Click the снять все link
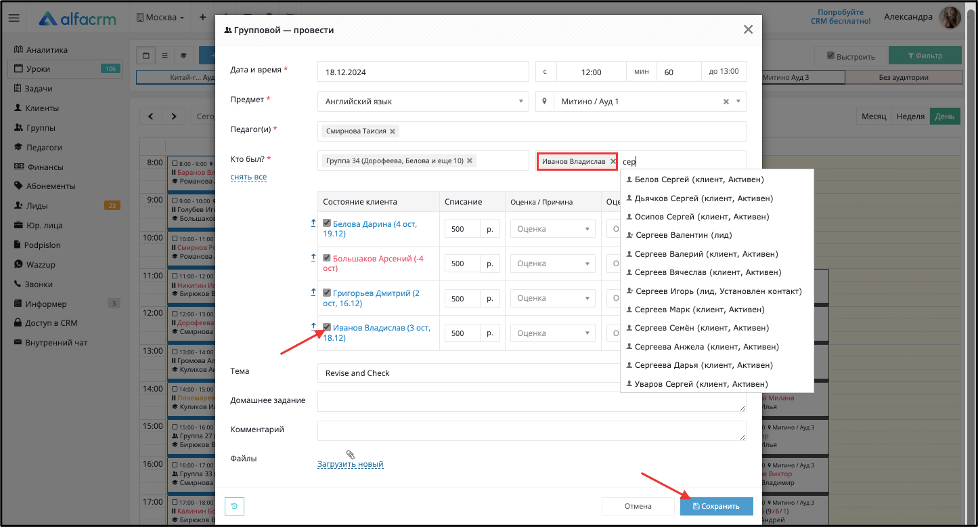Screen dimensions: 979x529 [248, 177]
